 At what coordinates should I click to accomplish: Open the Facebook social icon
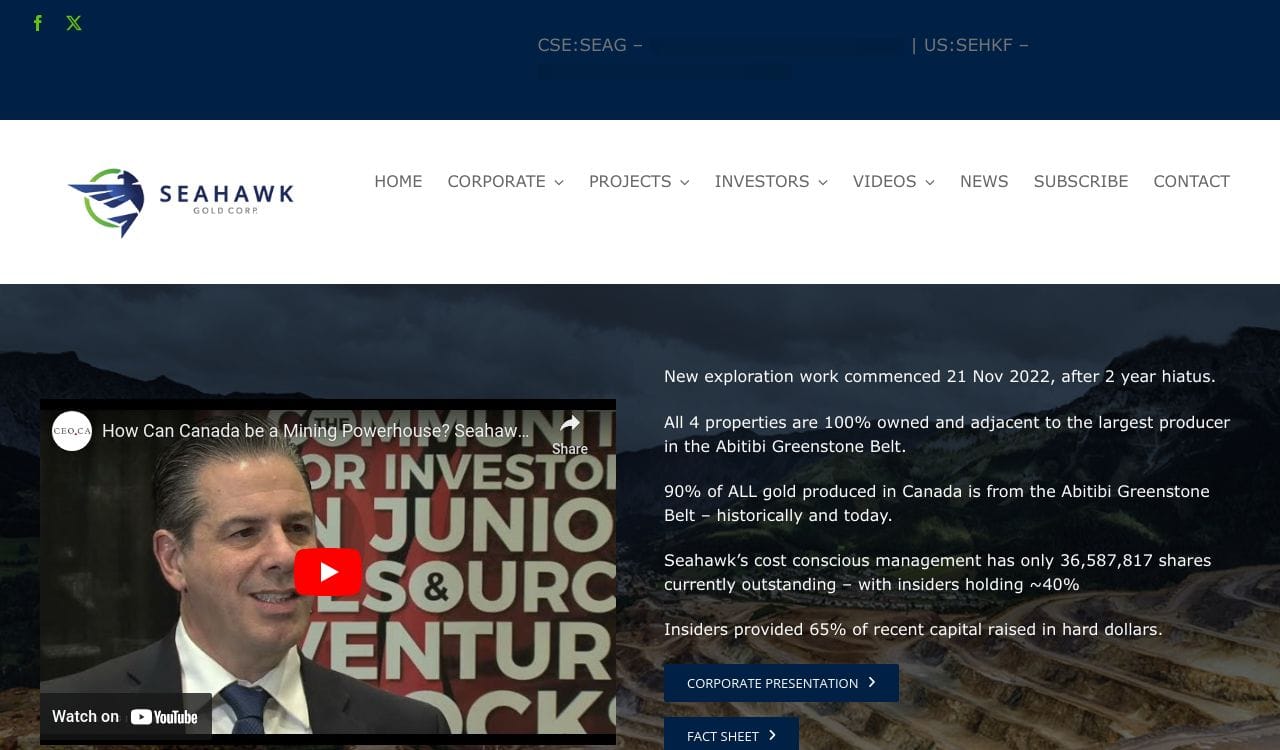38,23
